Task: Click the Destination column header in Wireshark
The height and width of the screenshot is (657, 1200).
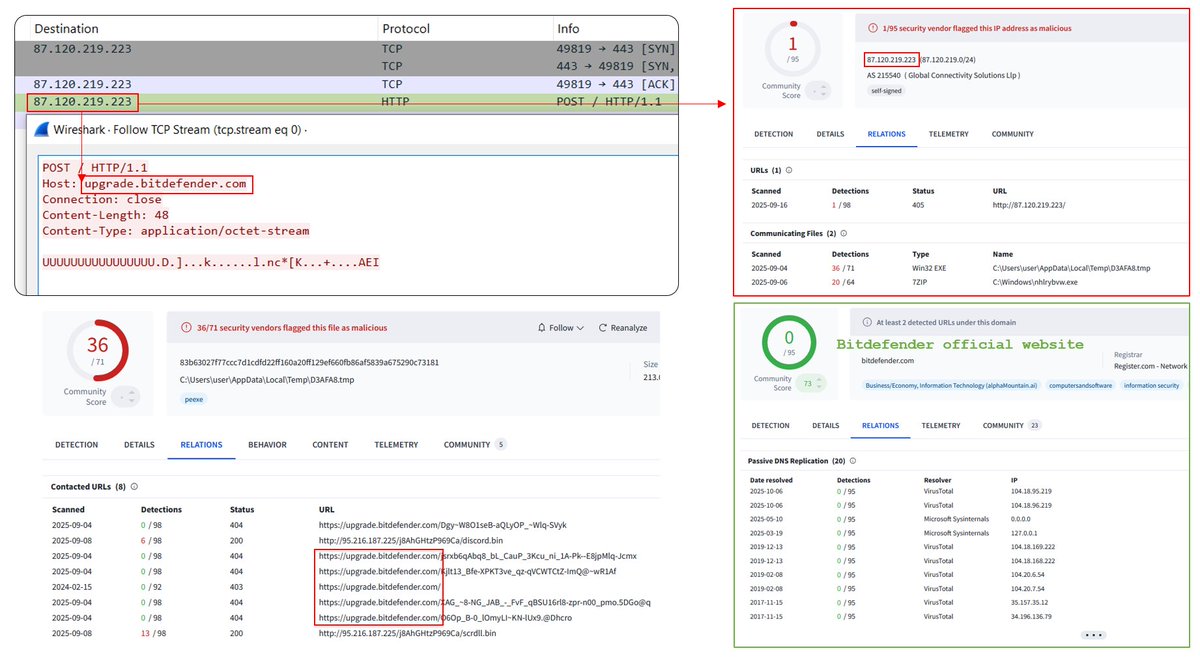Action: (x=66, y=29)
